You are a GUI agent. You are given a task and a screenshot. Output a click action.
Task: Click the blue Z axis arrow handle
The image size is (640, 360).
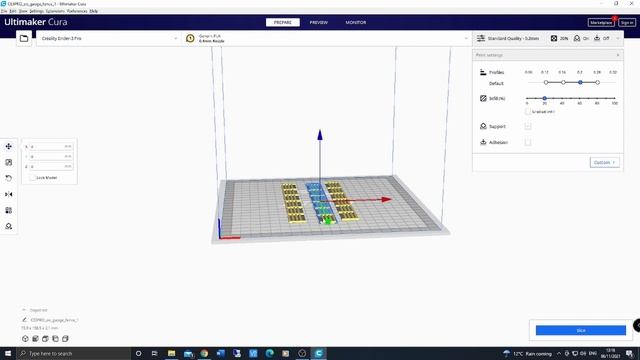(x=320, y=135)
